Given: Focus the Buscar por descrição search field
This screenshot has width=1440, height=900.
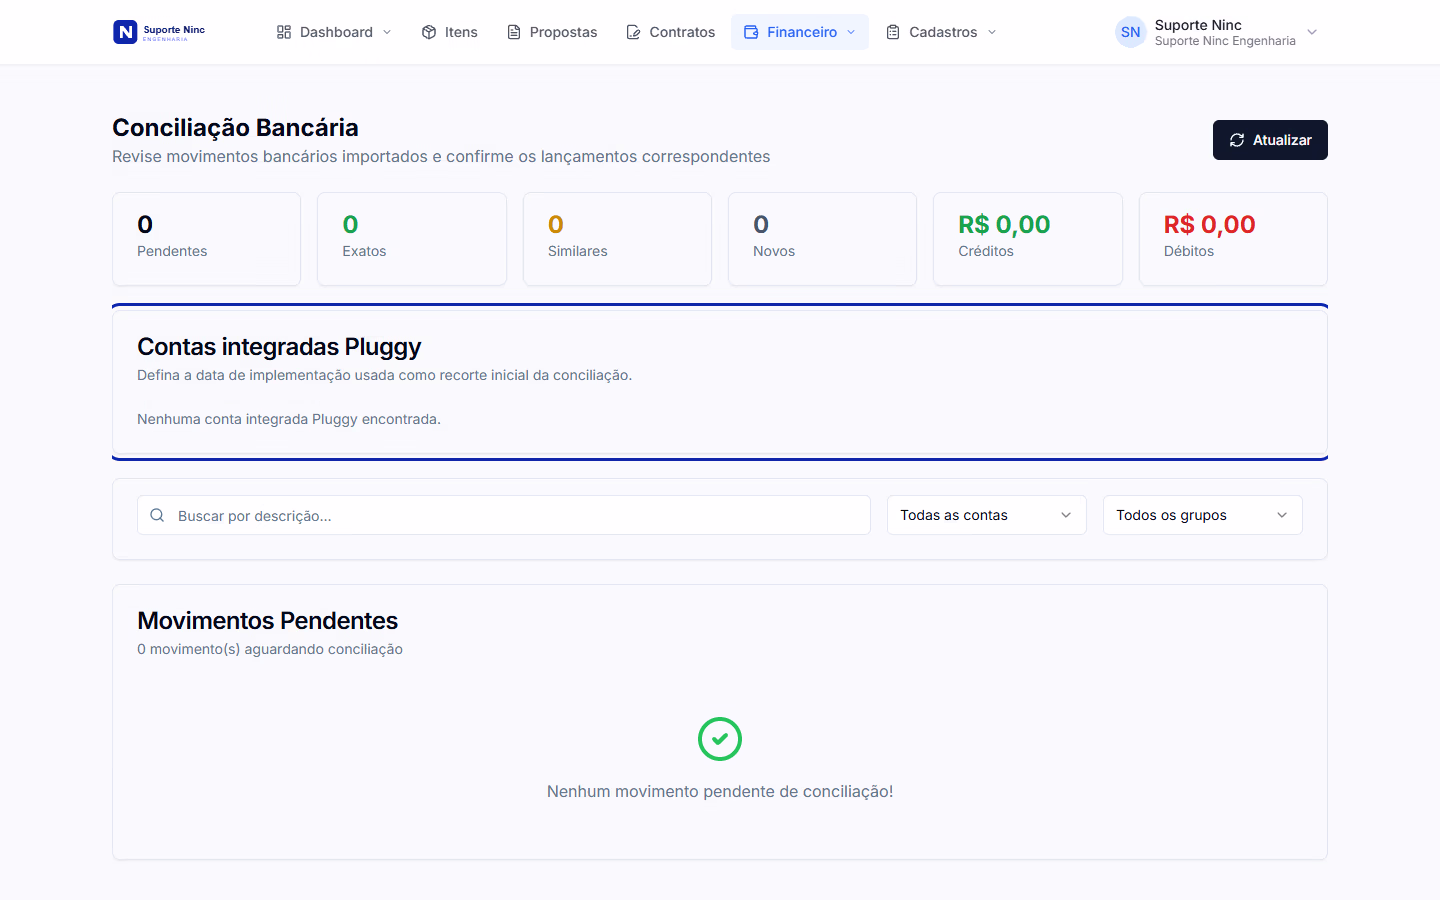Looking at the screenshot, I should (x=504, y=515).
